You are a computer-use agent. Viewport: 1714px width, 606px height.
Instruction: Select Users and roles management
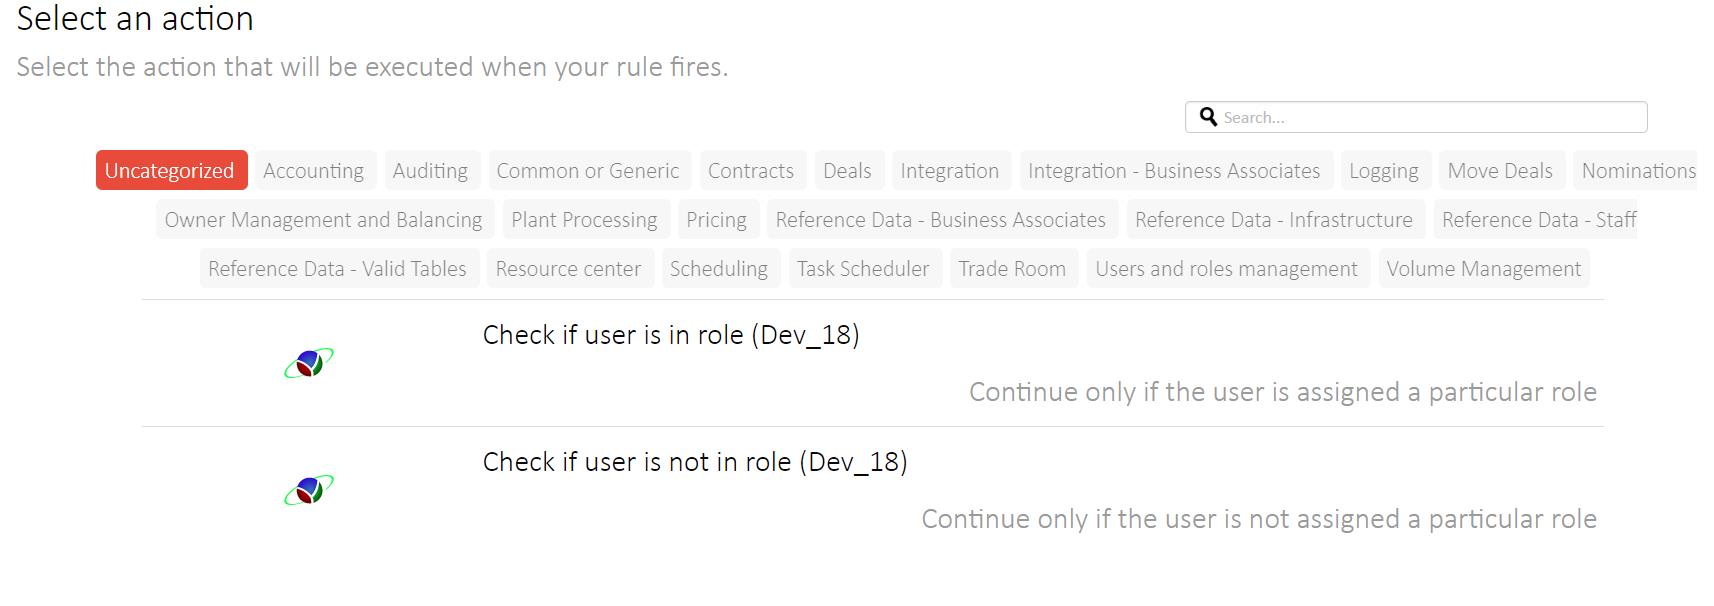pos(1226,269)
